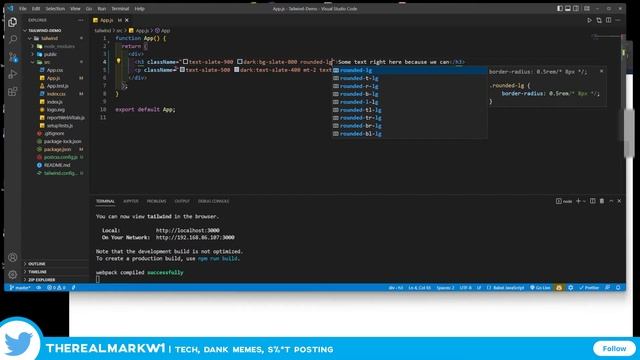Image resolution: width=640 pixels, height=360 pixels.
Task: Open index.css in the file explorer
Action: click(x=56, y=94)
